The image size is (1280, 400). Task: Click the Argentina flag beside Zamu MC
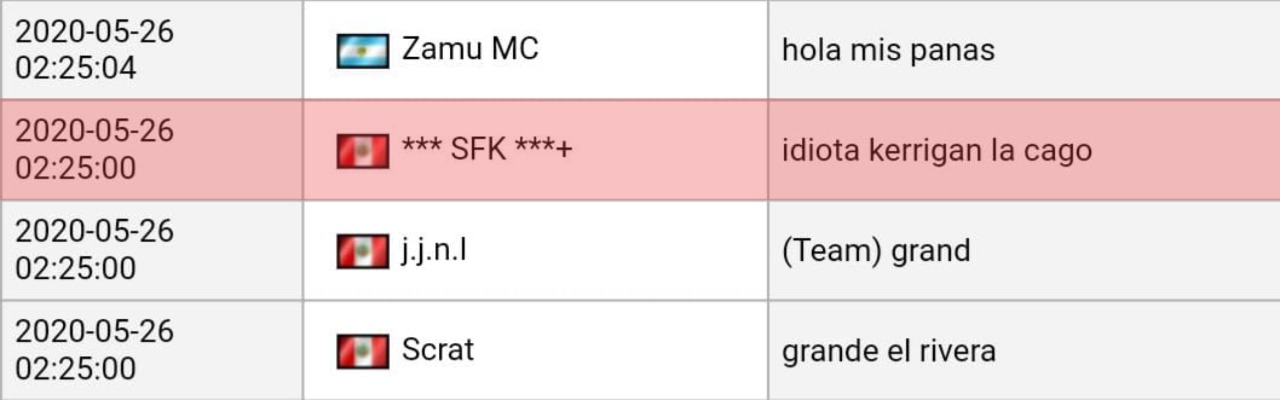click(x=362, y=50)
